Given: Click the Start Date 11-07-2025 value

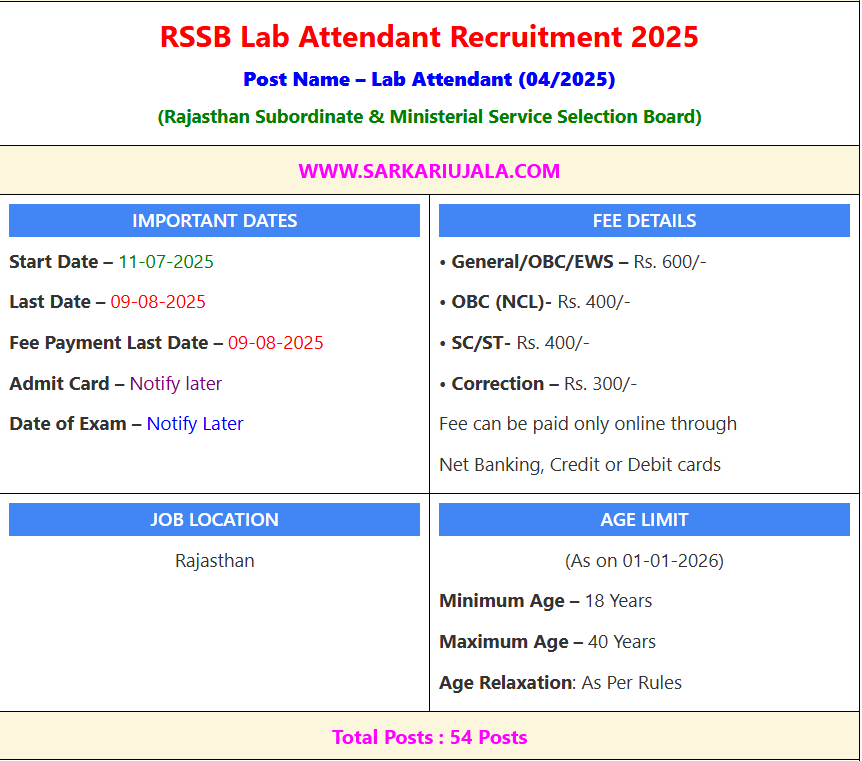Looking at the screenshot, I should (166, 262).
